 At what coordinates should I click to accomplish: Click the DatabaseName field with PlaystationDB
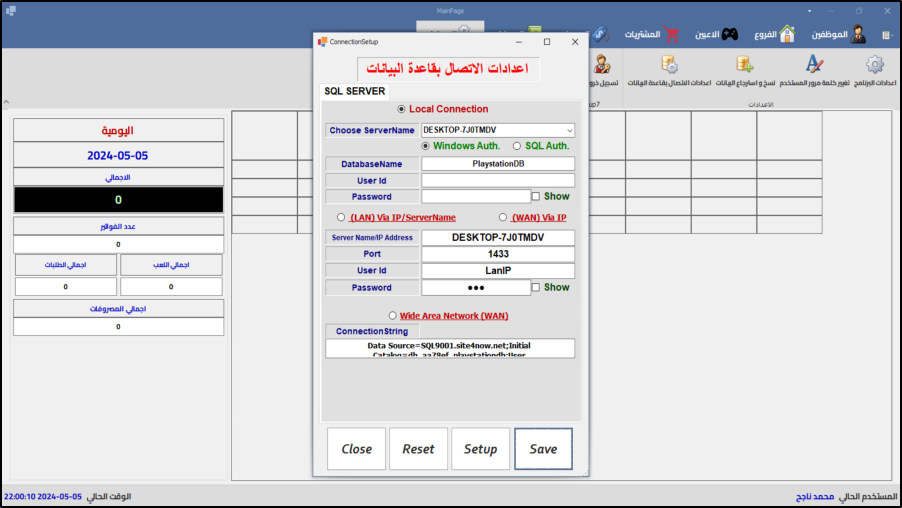(x=497, y=164)
